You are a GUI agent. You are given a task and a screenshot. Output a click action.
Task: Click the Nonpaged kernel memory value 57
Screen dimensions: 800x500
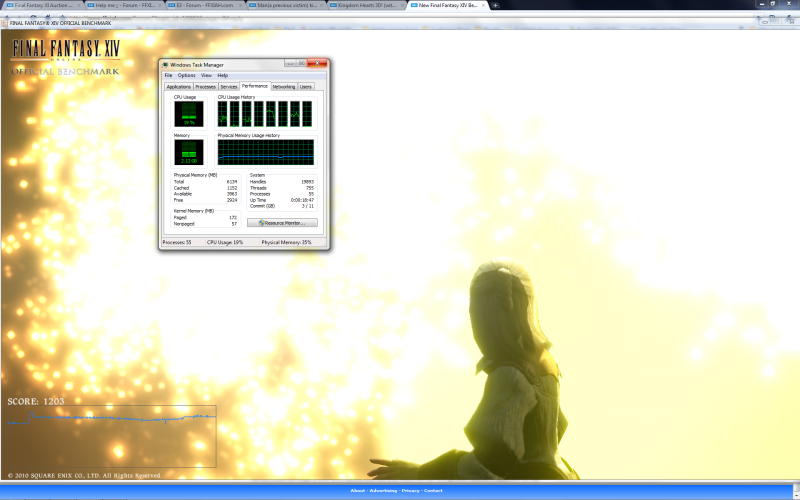click(x=235, y=223)
